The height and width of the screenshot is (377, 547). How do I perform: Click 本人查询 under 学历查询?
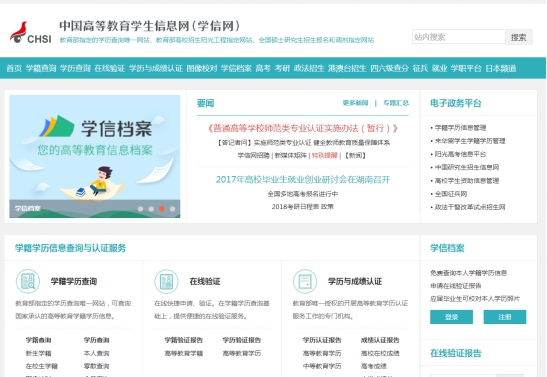point(96,353)
